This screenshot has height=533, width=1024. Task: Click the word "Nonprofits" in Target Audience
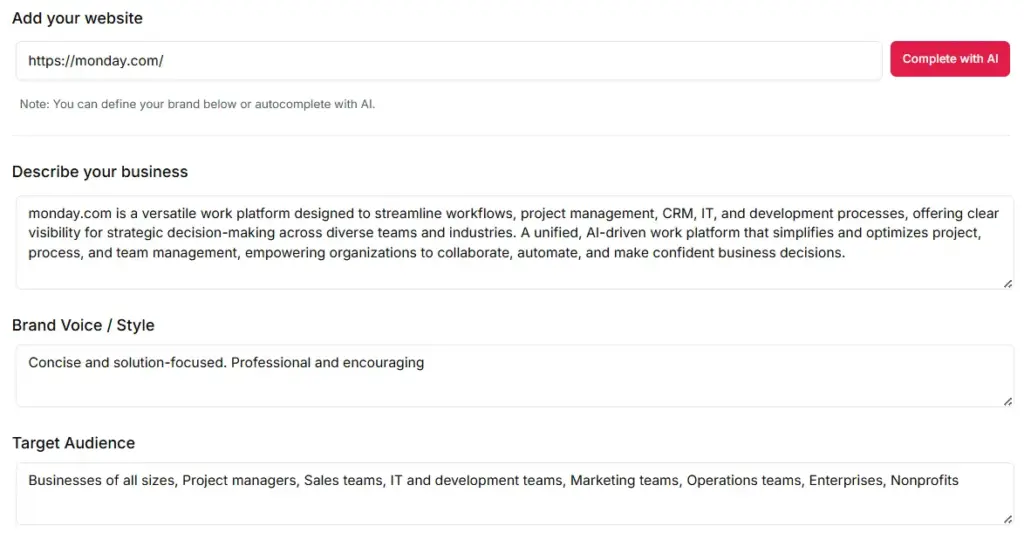point(924,480)
